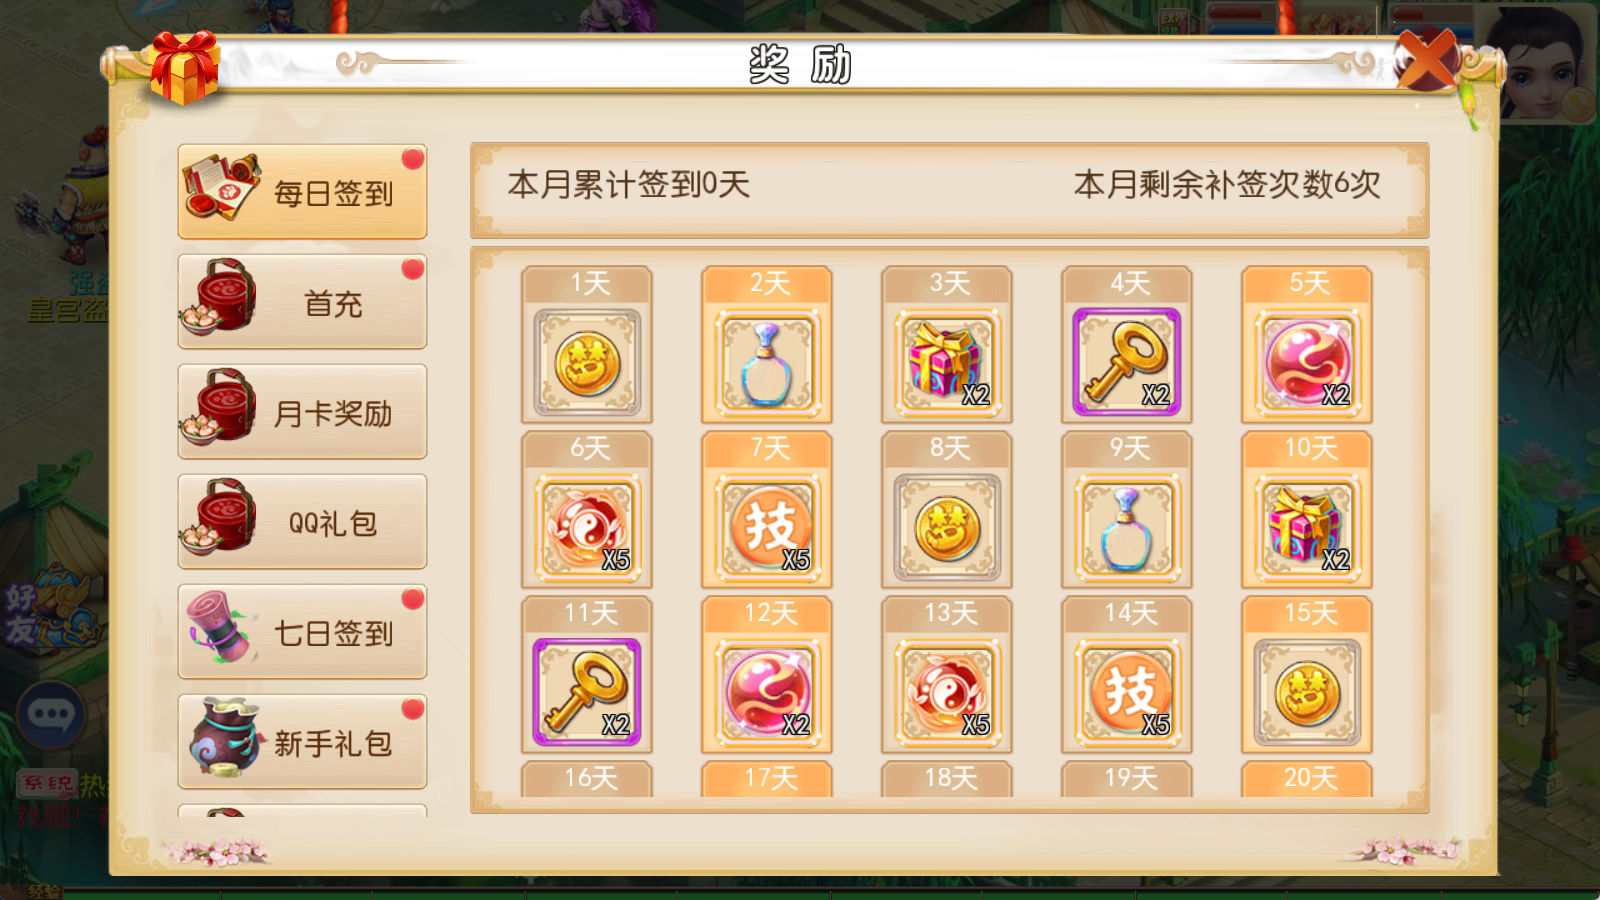Screen dimensions: 1600x900
Task: Open the 每日签到 daily sign-in tab
Action: click(302, 192)
